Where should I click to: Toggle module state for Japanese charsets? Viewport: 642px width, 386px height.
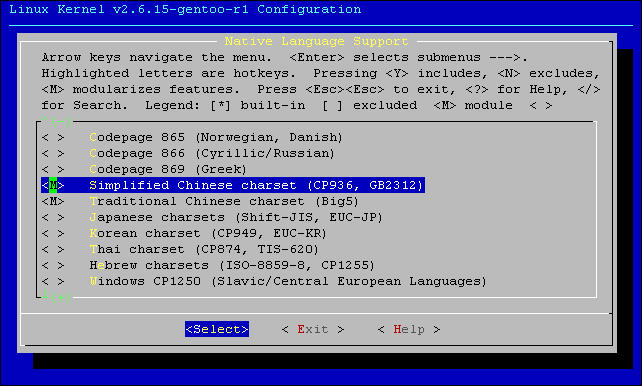(x=53, y=217)
